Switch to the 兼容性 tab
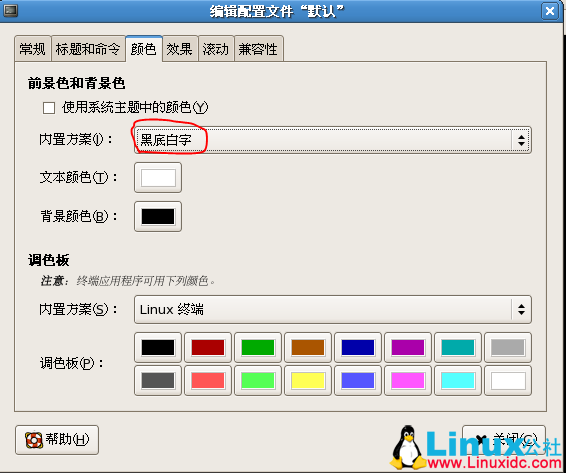 258,49
